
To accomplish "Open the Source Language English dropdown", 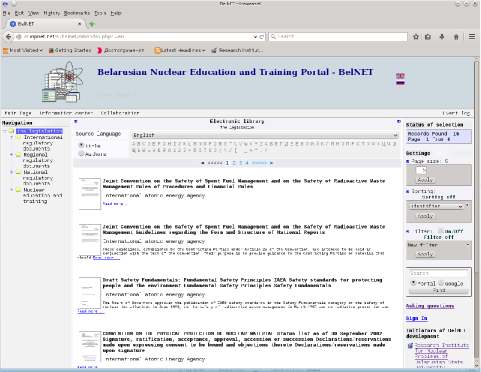I will click(265, 135).
